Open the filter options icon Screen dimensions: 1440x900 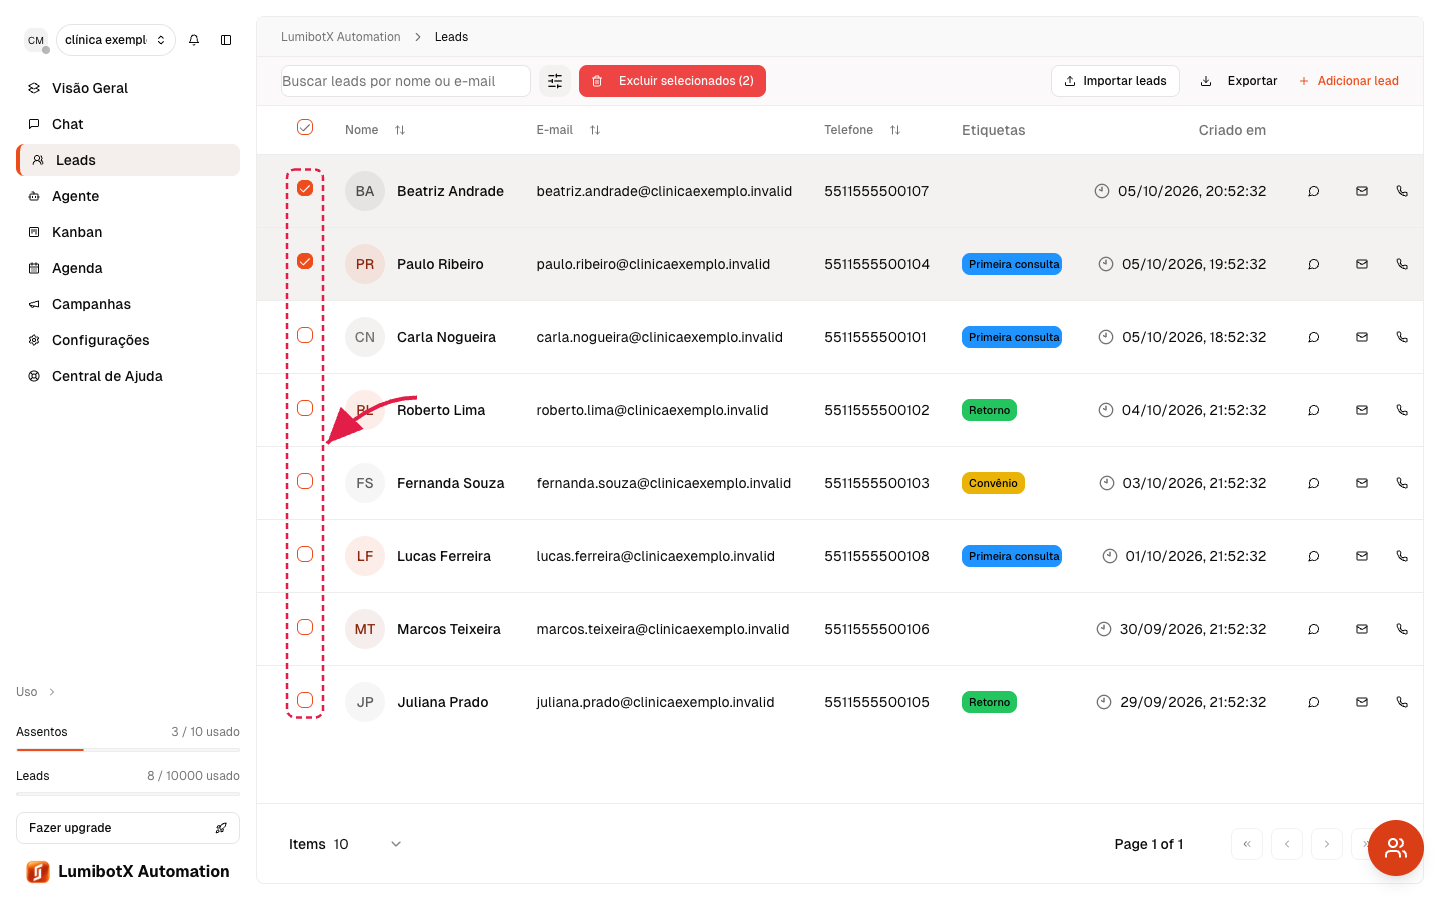[x=555, y=81]
